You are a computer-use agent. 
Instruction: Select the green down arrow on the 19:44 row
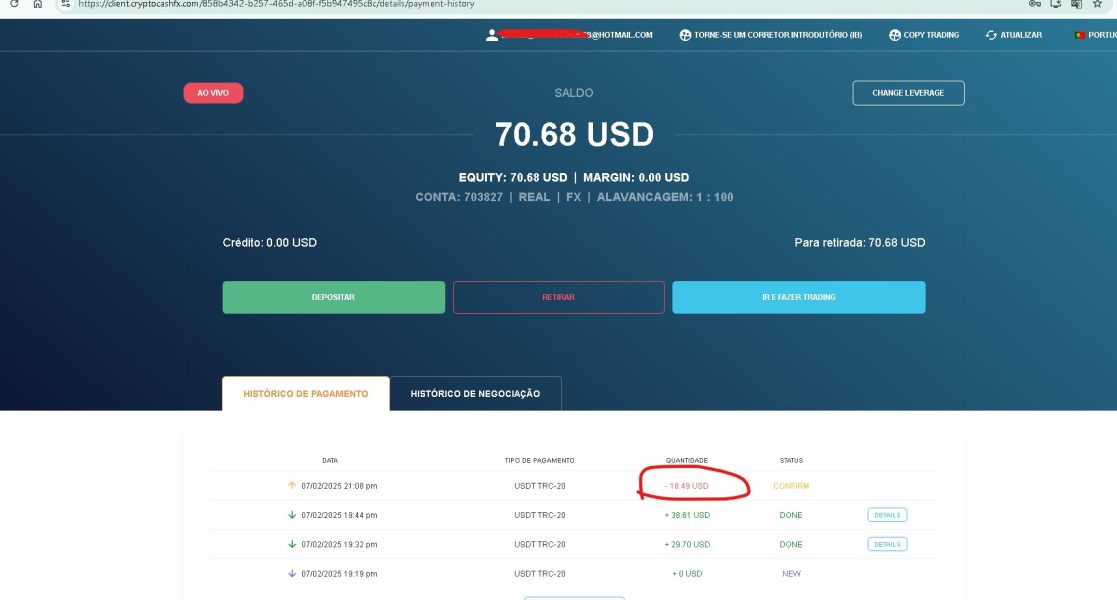click(x=292, y=514)
